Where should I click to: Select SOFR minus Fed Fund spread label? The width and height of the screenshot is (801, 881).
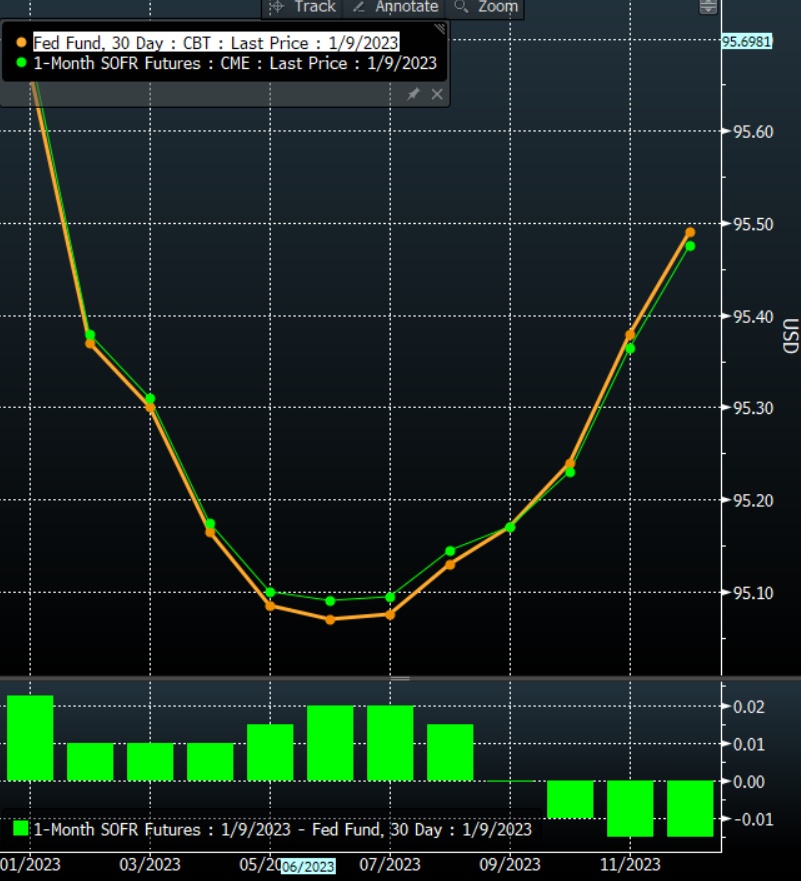[x=283, y=829]
